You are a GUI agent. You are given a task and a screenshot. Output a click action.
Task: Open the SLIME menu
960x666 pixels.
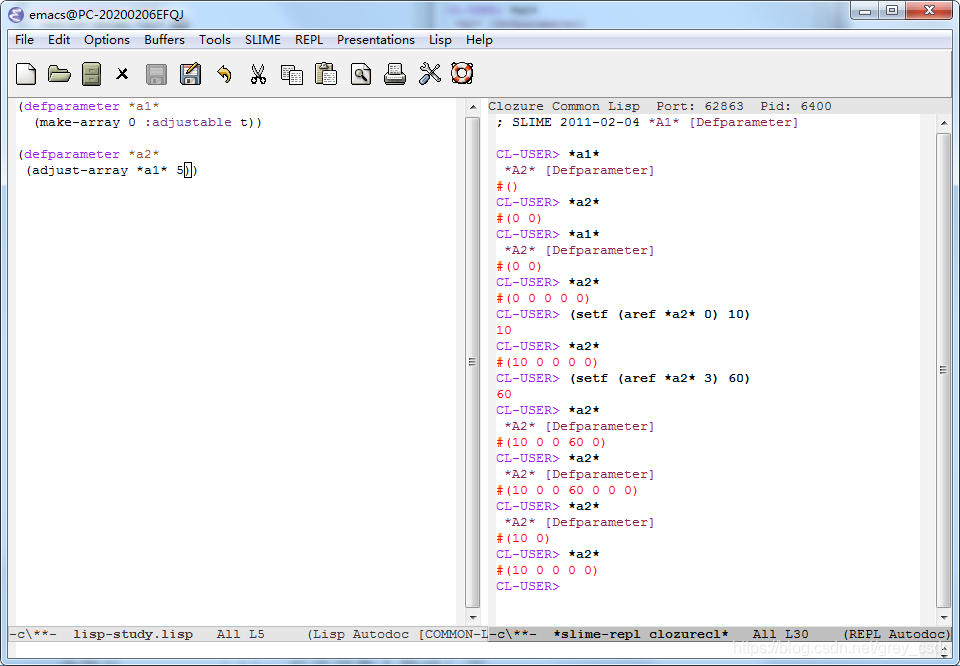tap(262, 40)
